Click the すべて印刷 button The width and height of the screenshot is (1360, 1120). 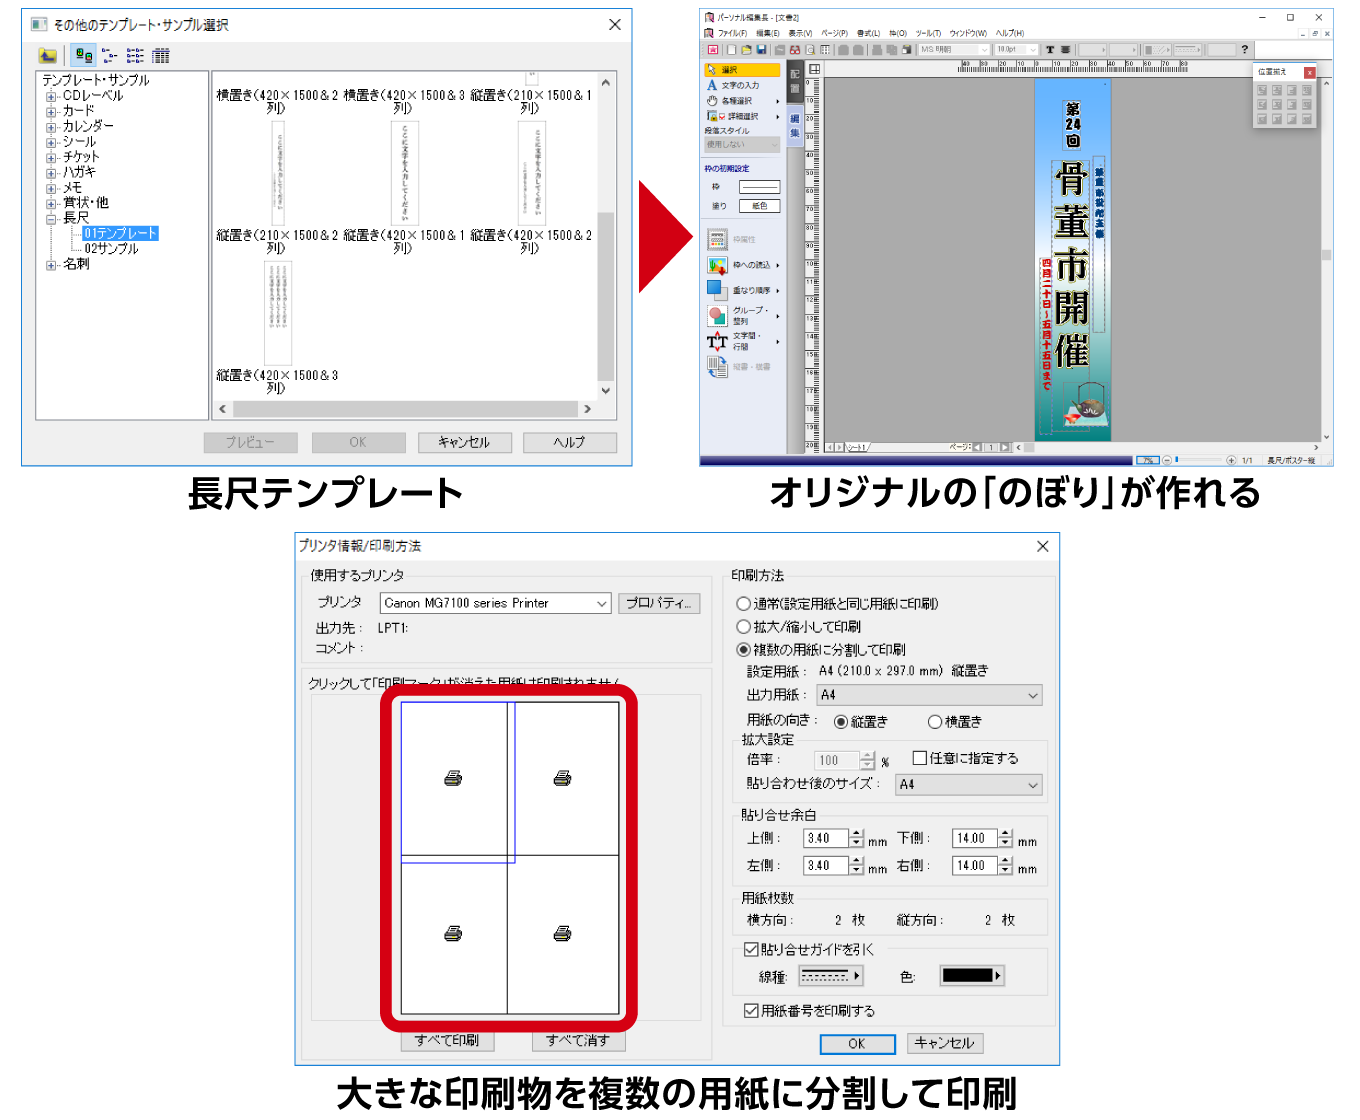pos(447,1040)
